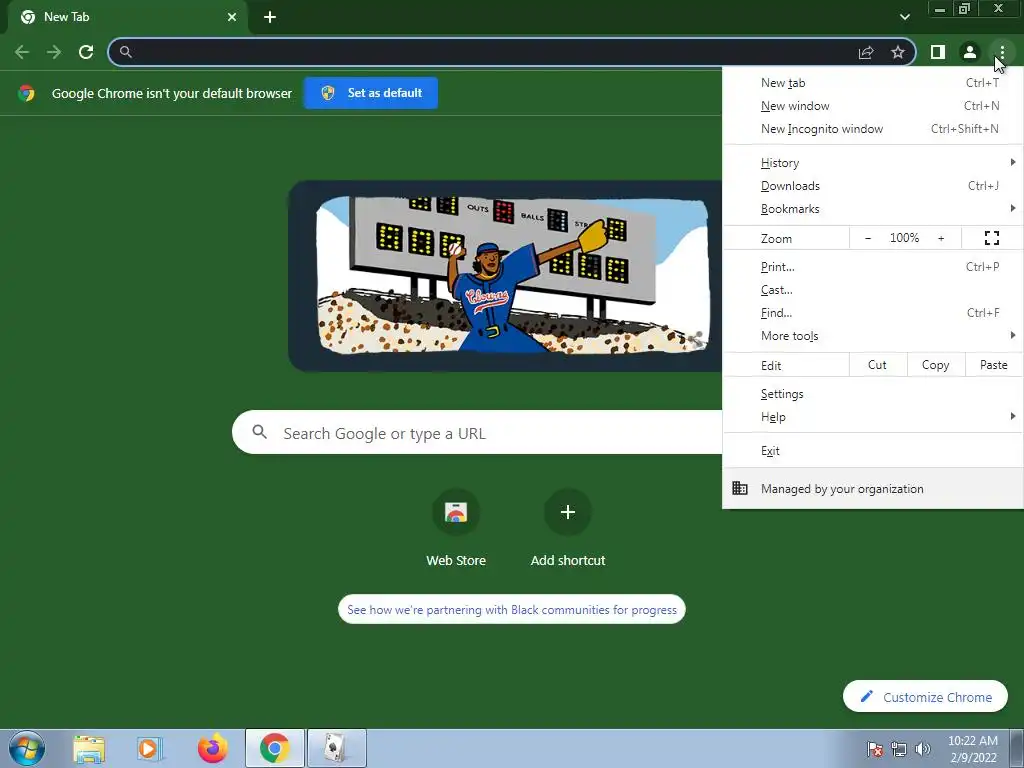Viewport: 1024px width, 768px height.
Task: Bookmark this tab with the star icon
Action: click(x=898, y=52)
